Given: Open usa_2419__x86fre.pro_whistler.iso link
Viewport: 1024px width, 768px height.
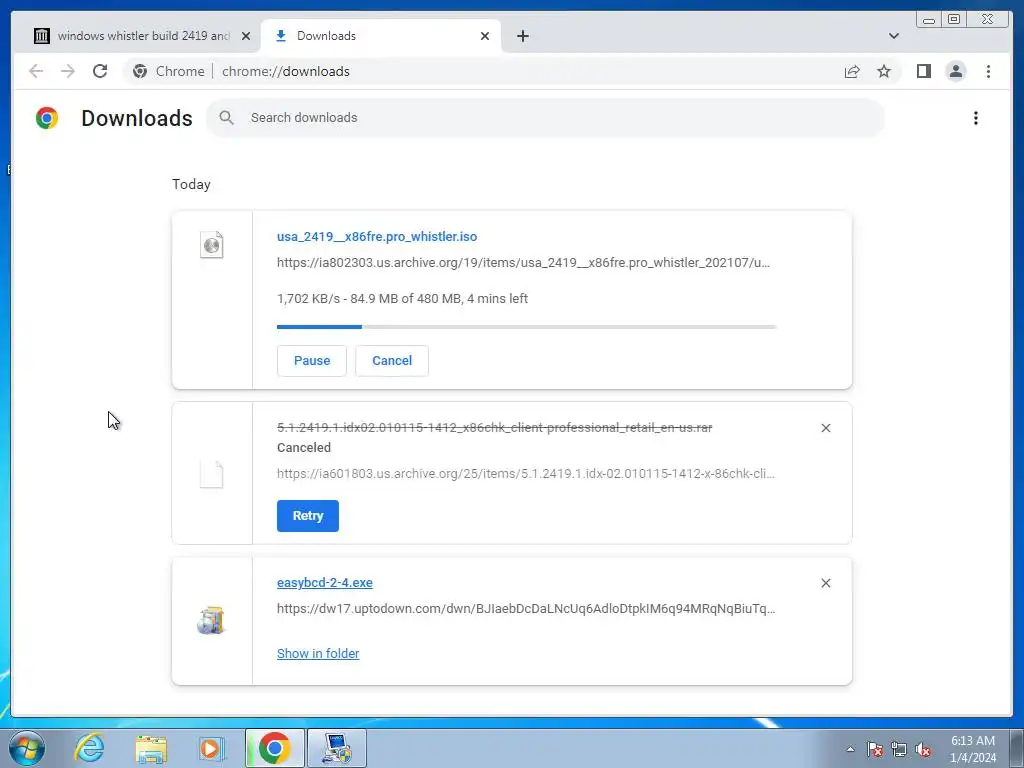Looking at the screenshot, I should [x=377, y=236].
